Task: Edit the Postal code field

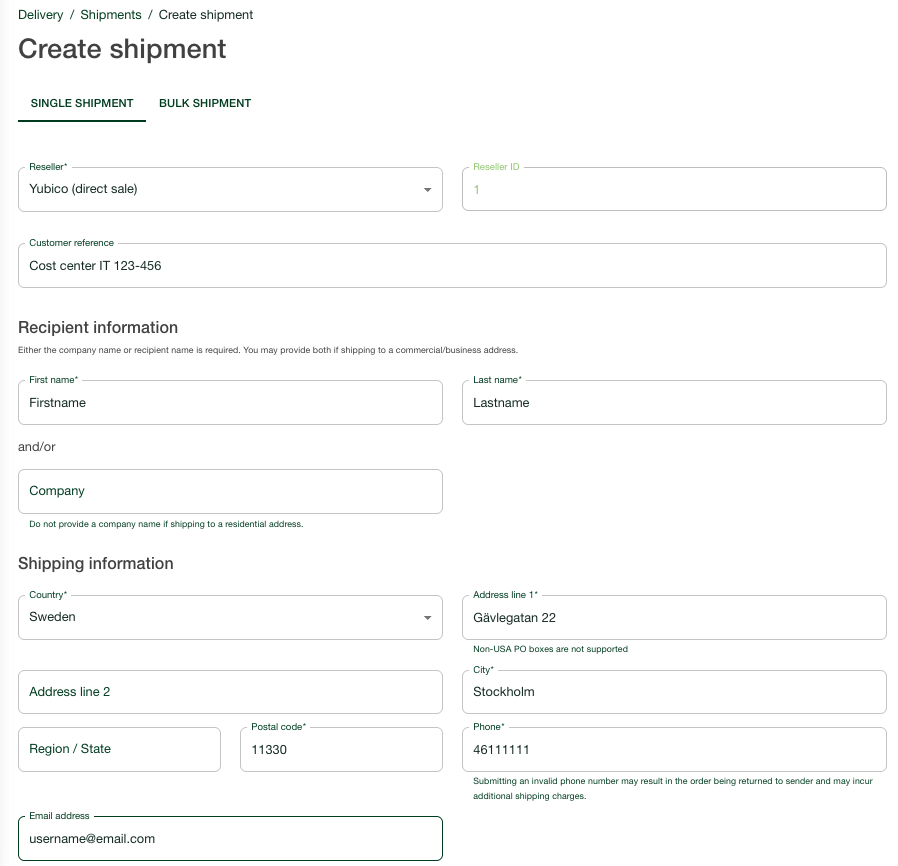Action: [341, 749]
